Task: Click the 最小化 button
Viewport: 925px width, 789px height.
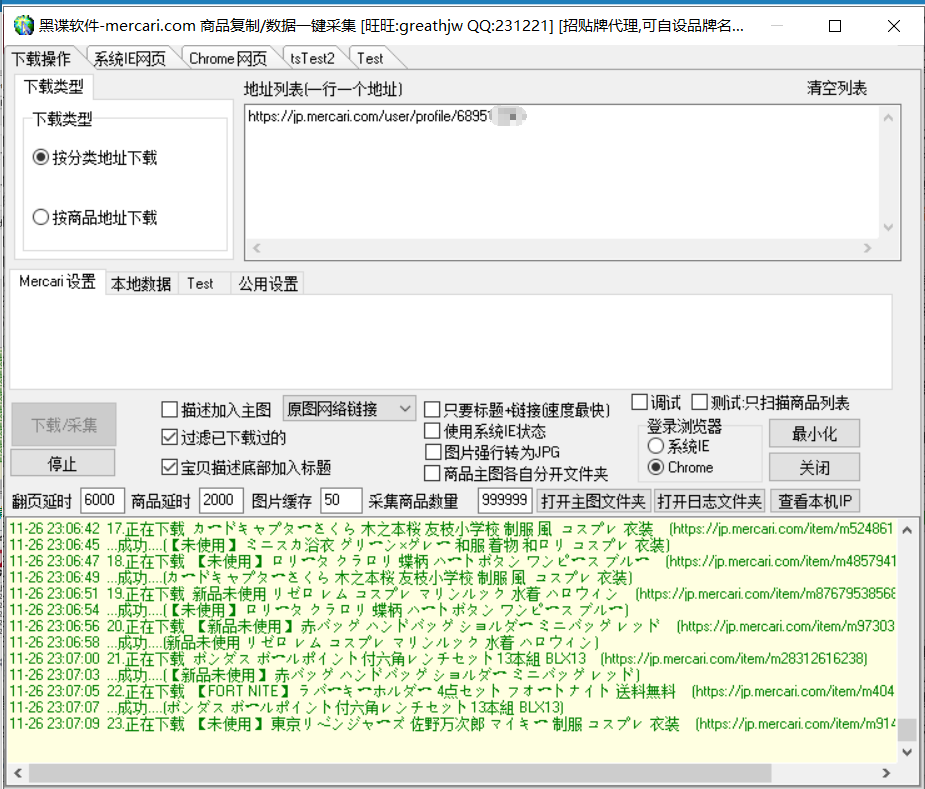Action: 814,434
